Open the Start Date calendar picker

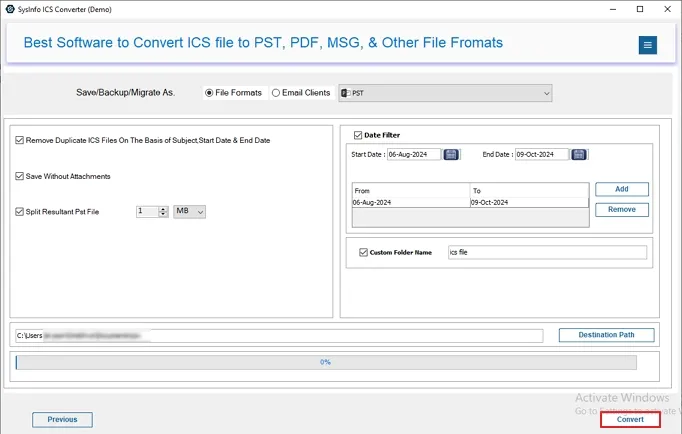pyautogui.click(x=451, y=154)
